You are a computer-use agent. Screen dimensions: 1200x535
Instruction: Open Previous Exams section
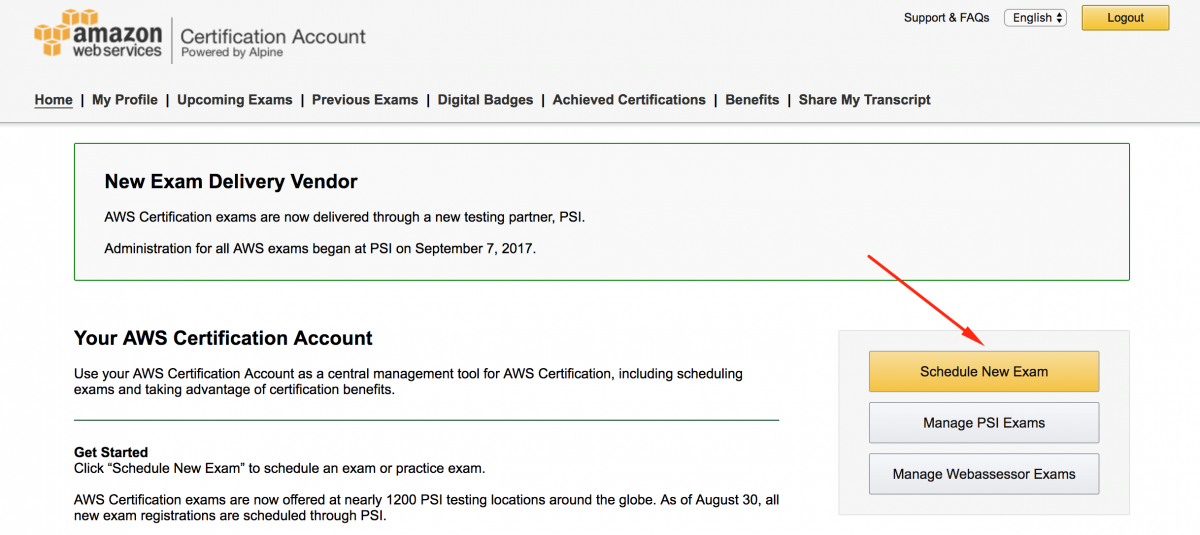pos(365,100)
